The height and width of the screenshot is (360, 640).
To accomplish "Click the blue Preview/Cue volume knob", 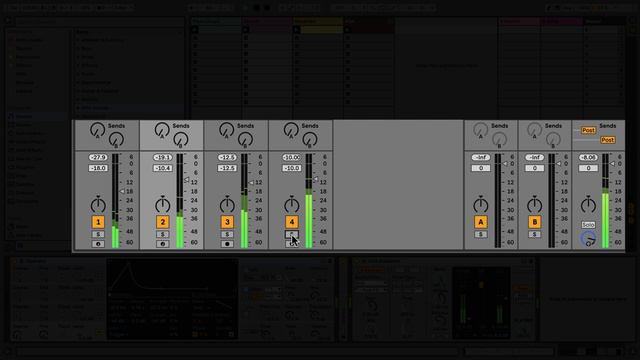I will tap(588, 239).
